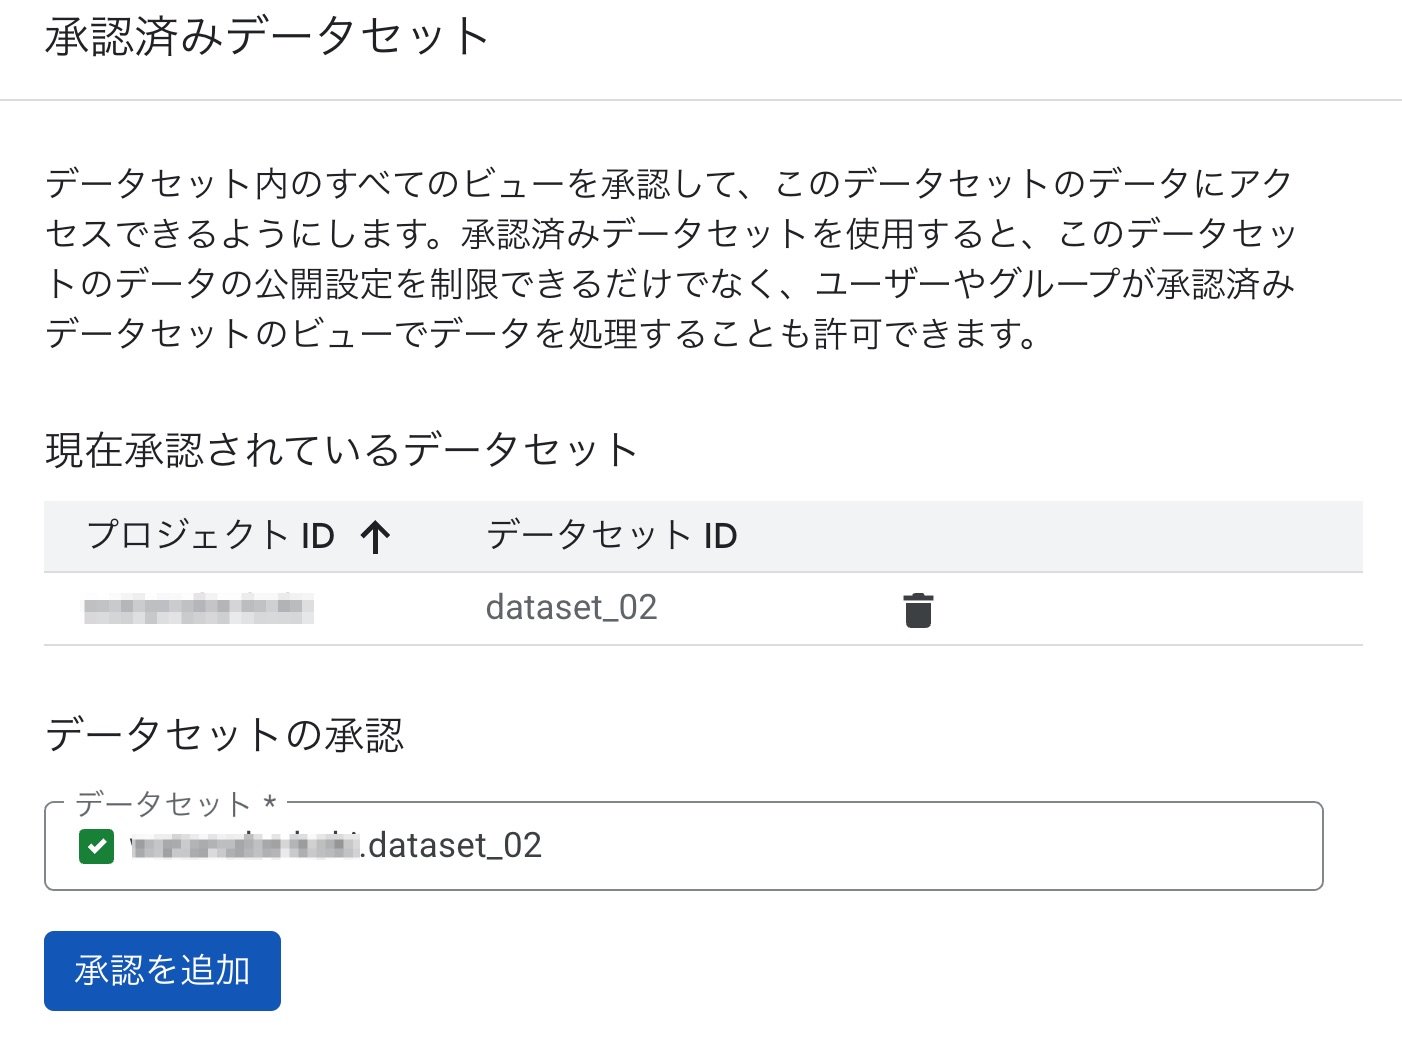1402x1056 pixels.
Task: Select the プロジェクト ID column header
Action: pos(211,535)
